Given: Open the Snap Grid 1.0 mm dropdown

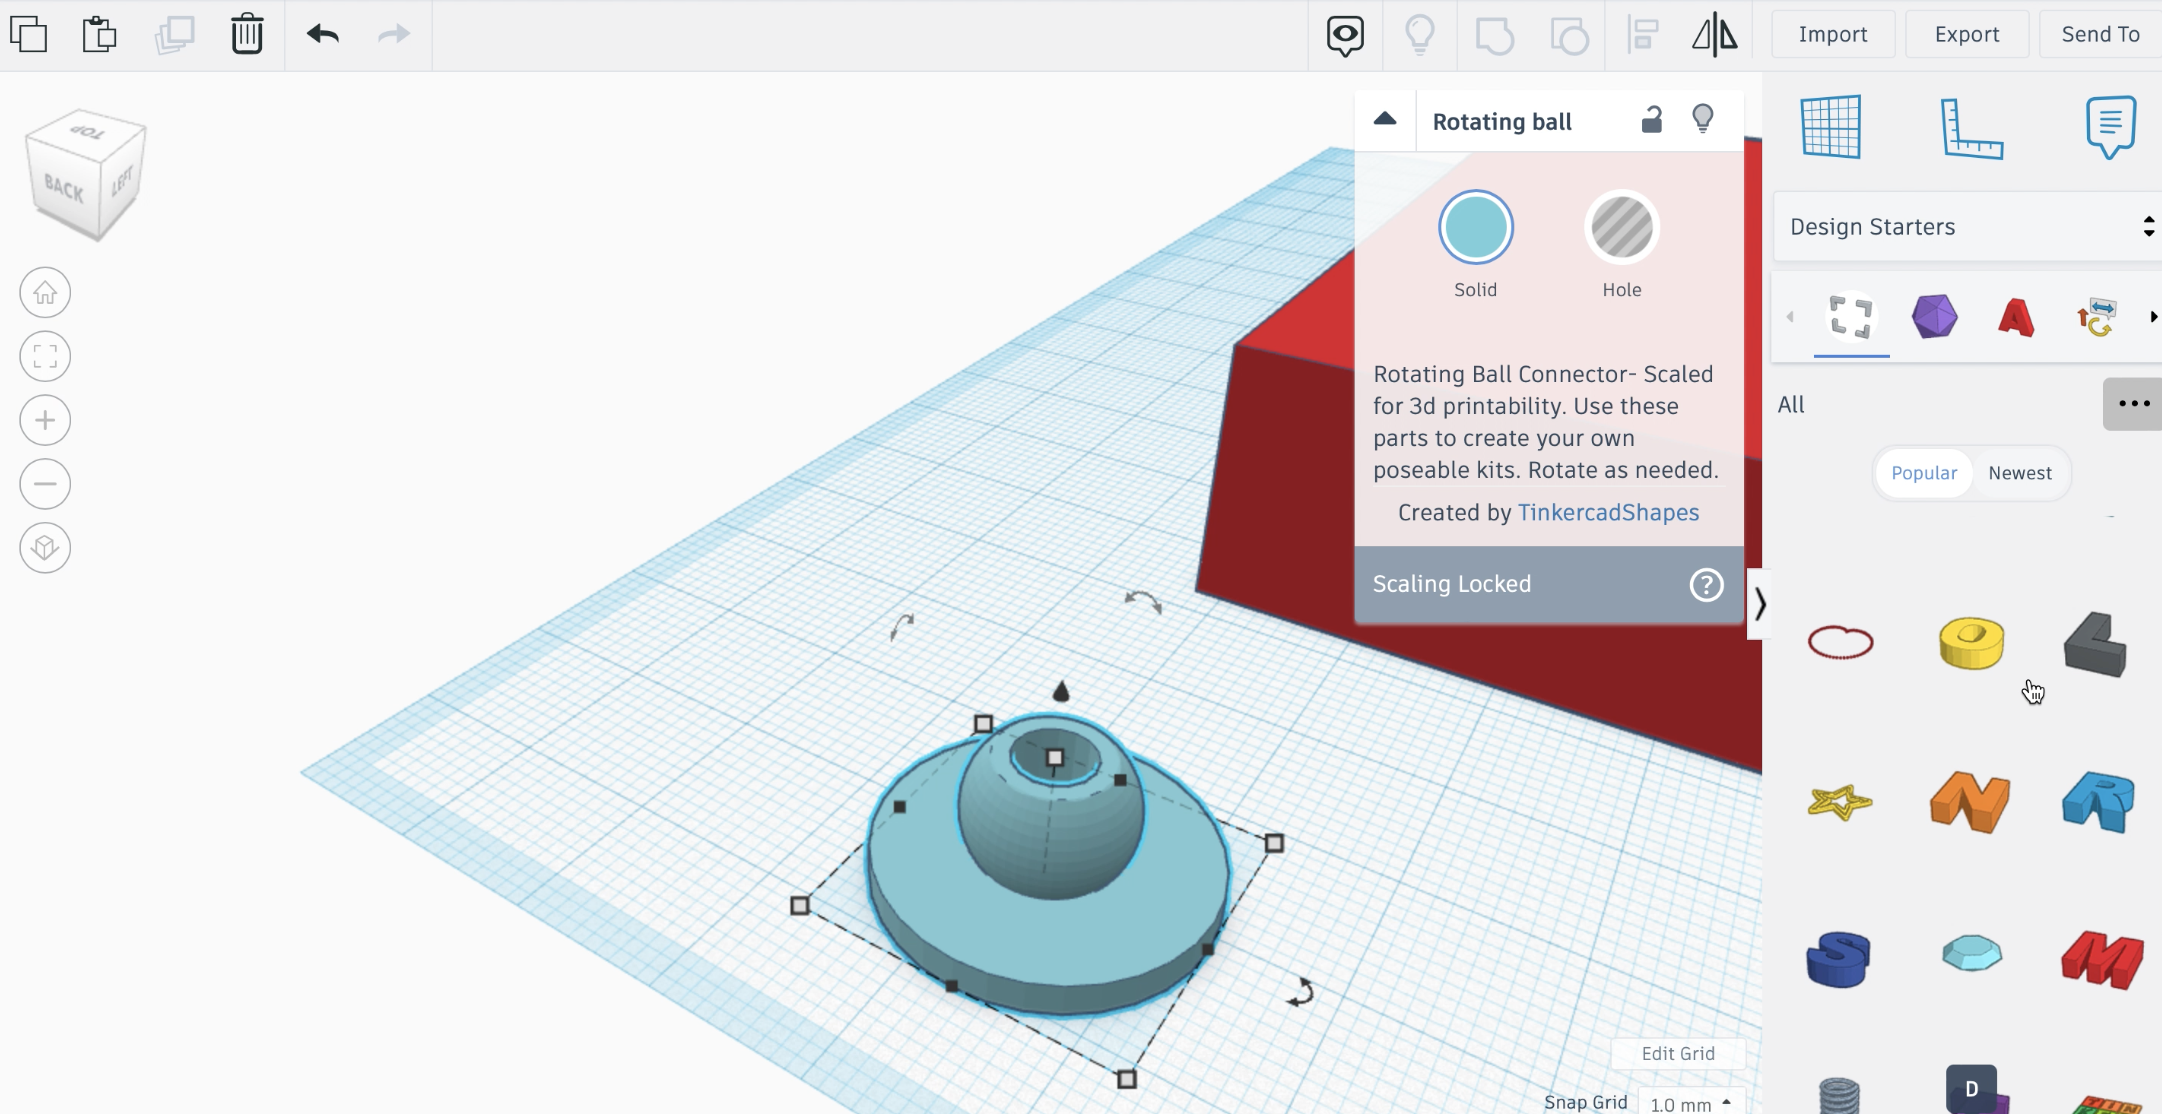Looking at the screenshot, I should click(1692, 1103).
